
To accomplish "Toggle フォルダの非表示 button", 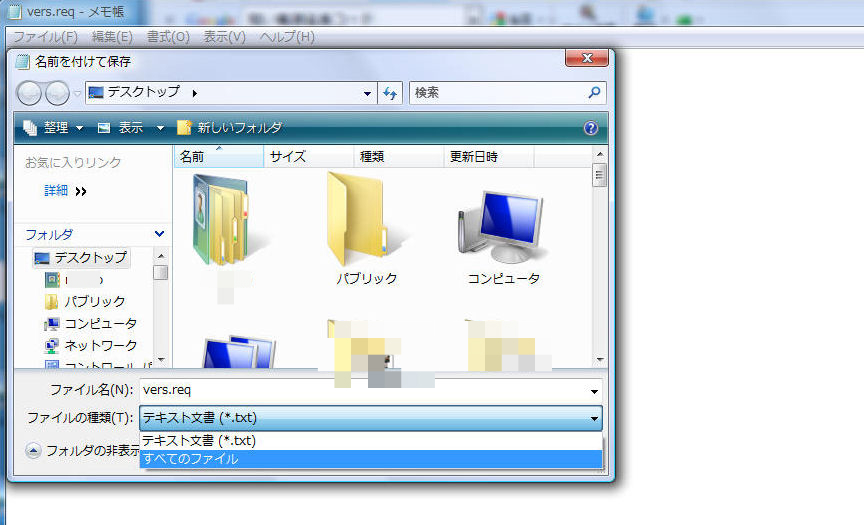I will click(82, 451).
